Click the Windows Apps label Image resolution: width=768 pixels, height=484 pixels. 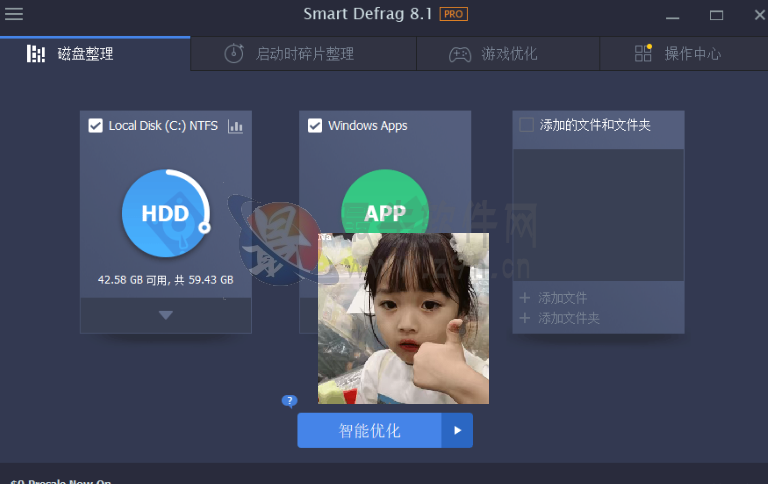coord(368,126)
